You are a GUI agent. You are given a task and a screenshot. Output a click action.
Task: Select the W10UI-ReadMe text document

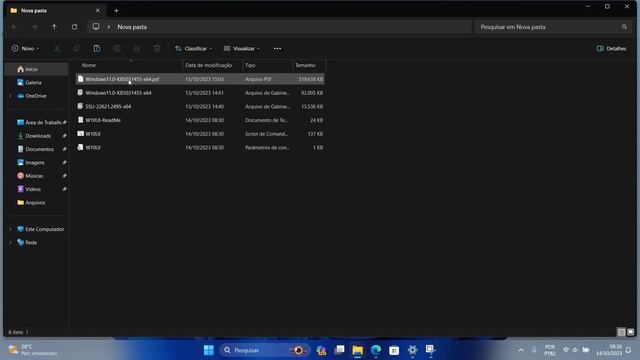click(200, 120)
